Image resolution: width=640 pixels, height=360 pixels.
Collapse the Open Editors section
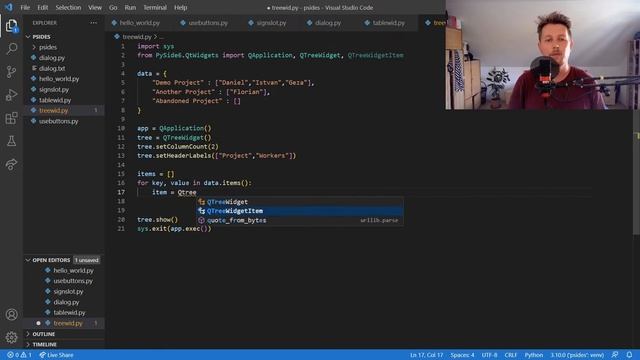51,260
